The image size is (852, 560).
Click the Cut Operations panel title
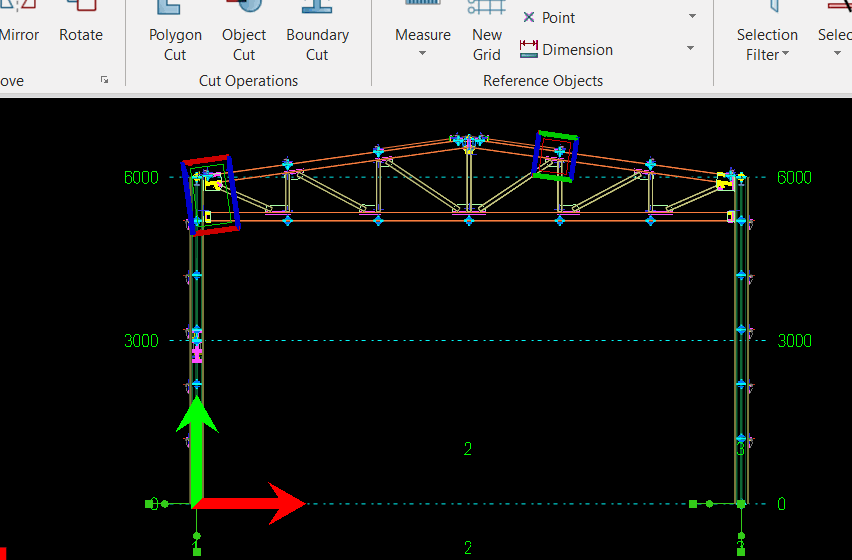pyautogui.click(x=248, y=81)
